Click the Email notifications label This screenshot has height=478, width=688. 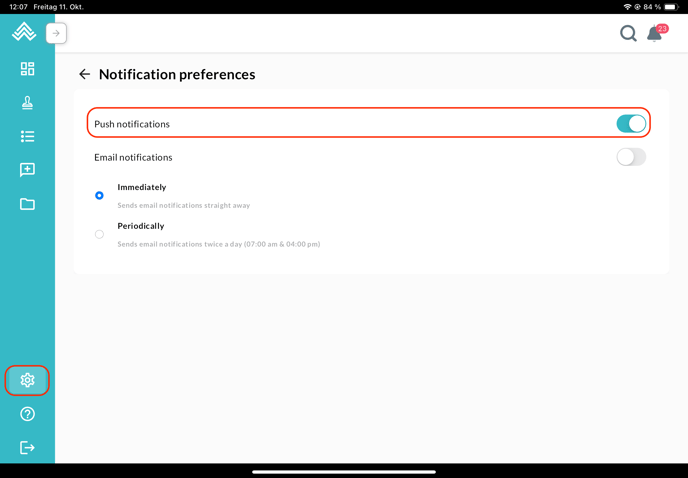(133, 157)
